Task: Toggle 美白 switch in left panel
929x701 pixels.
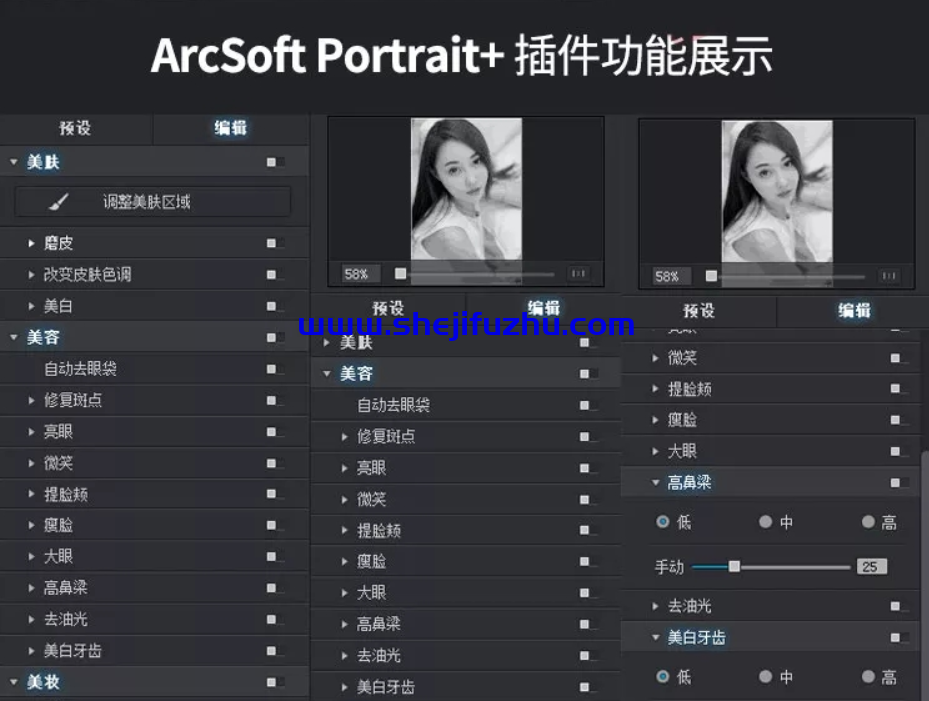Action: pos(275,306)
